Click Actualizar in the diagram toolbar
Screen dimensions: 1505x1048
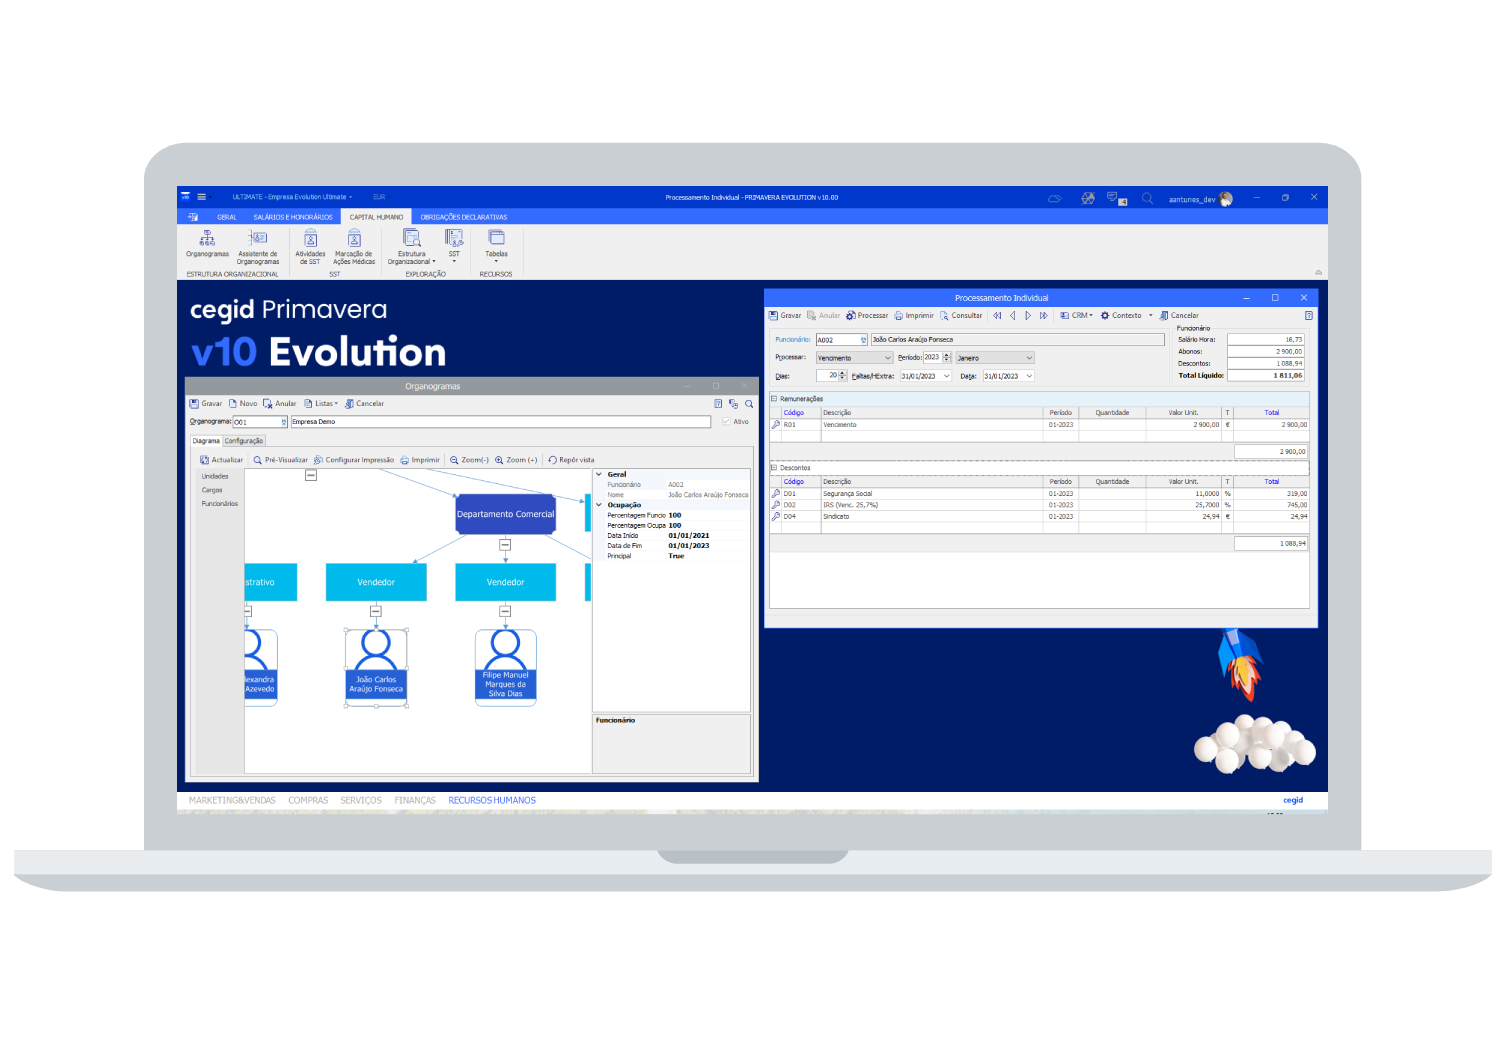click(221, 460)
